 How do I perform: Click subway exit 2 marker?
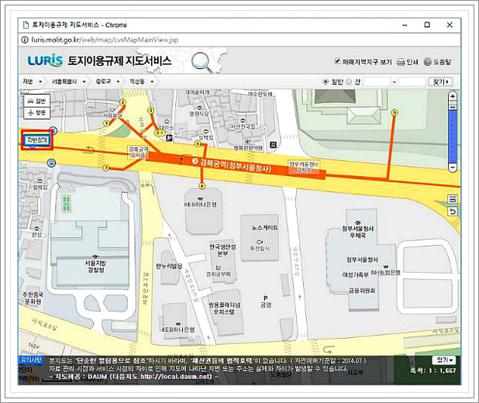coord(123,102)
